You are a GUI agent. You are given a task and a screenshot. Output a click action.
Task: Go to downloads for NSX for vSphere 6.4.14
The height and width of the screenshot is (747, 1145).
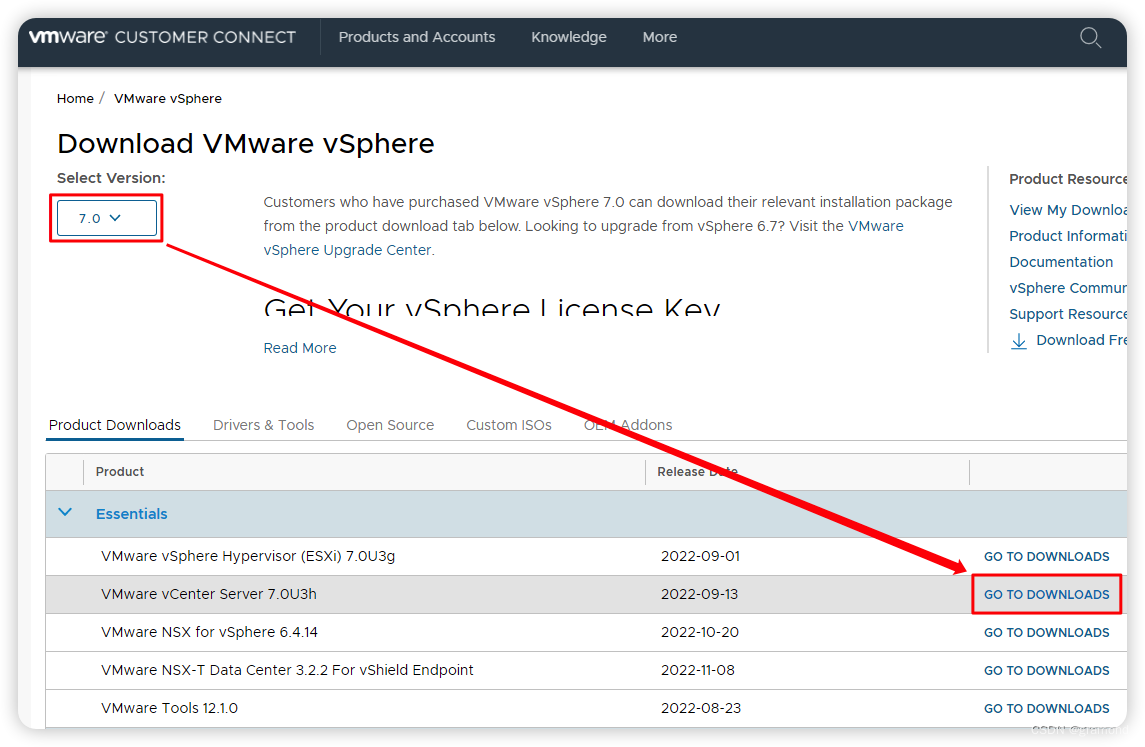point(1046,632)
